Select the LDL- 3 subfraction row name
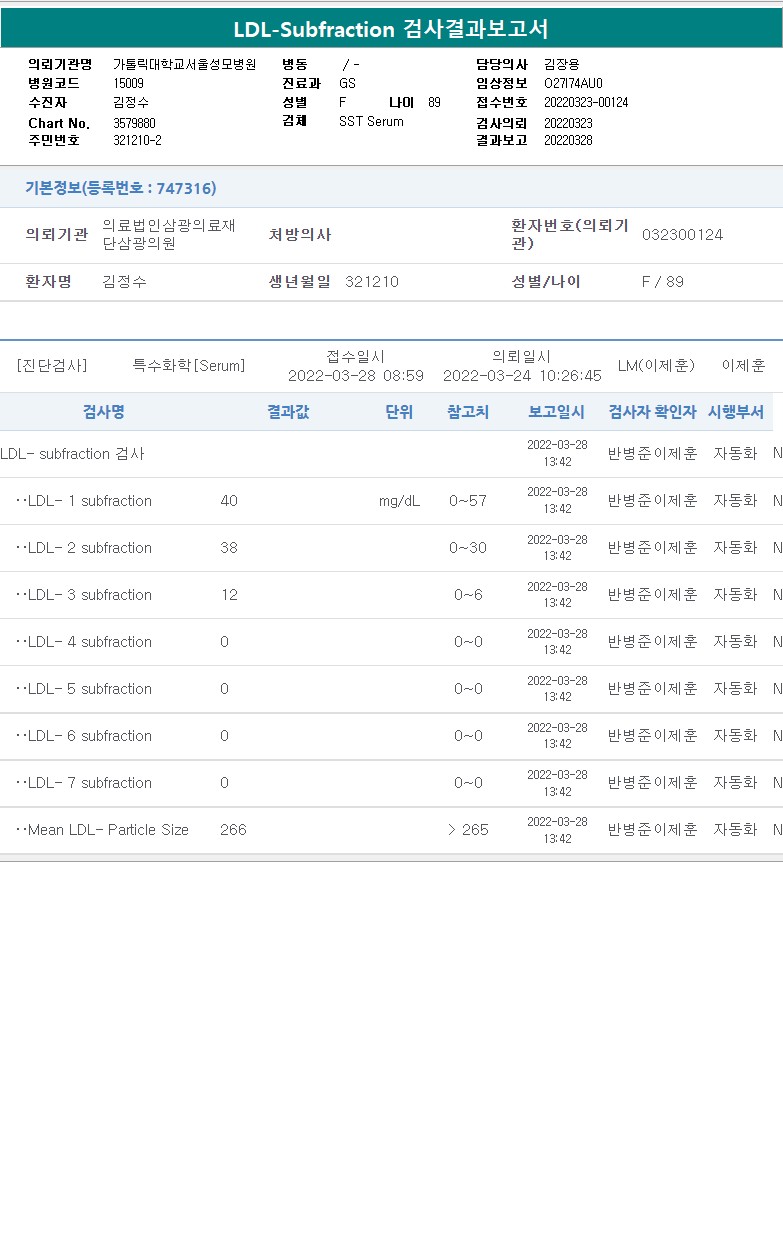783x1240 pixels. click(84, 595)
